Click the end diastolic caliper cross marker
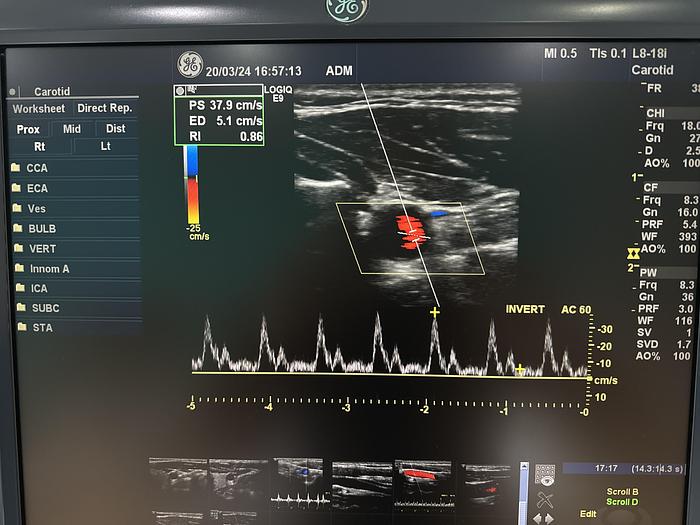This screenshot has height=525, width=700. click(x=520, y=370)
